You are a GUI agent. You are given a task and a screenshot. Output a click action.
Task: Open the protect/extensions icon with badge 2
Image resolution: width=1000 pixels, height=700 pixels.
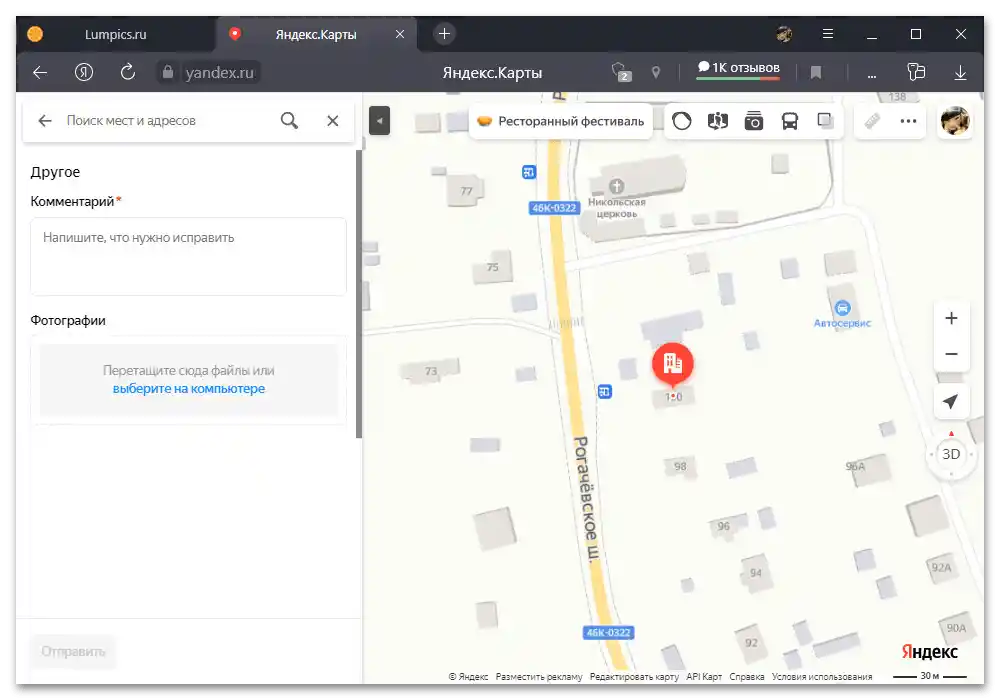pyautogui.click(x=621, y=73)
